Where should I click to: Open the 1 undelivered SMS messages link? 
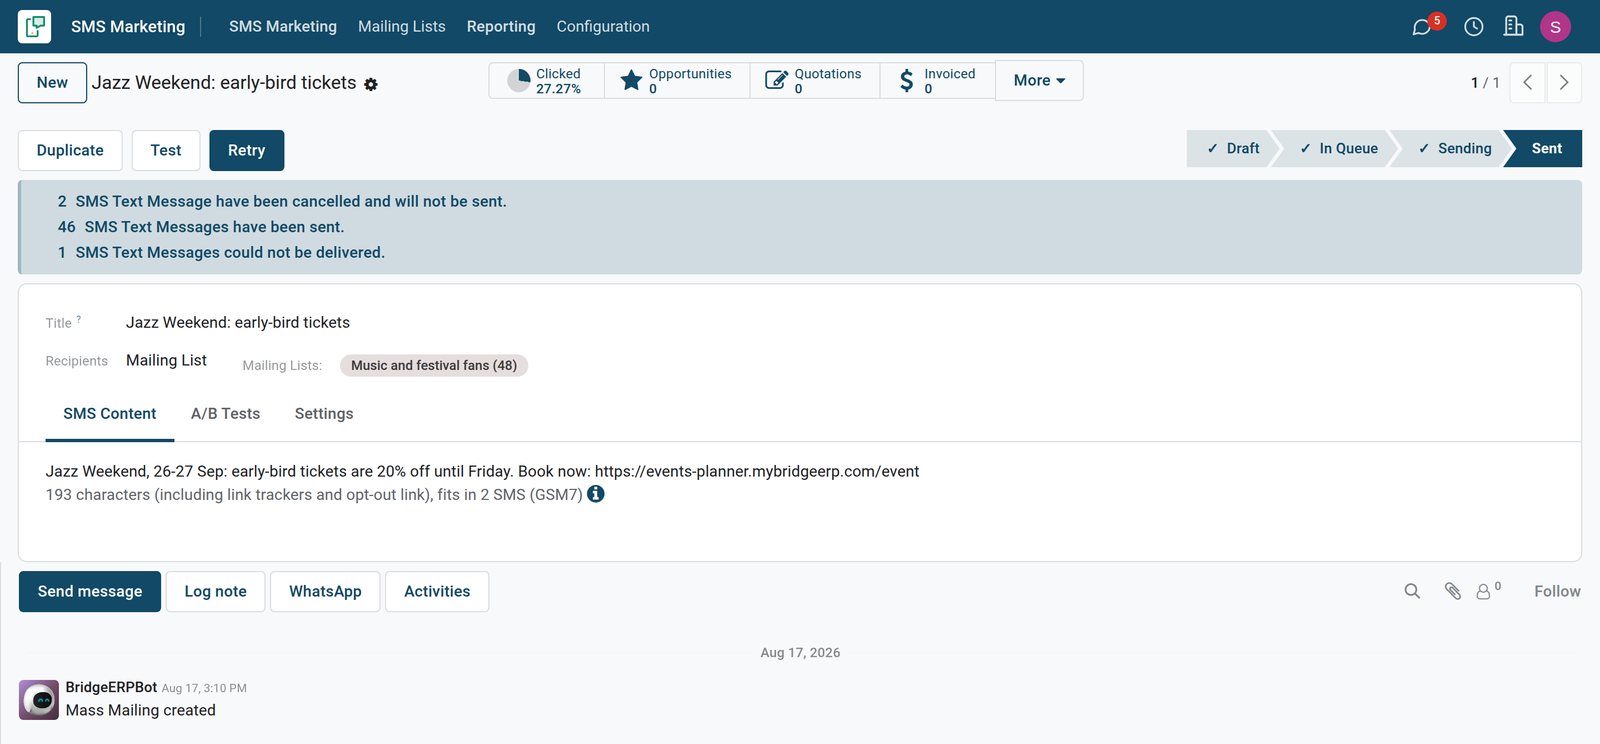pos(221,252)
